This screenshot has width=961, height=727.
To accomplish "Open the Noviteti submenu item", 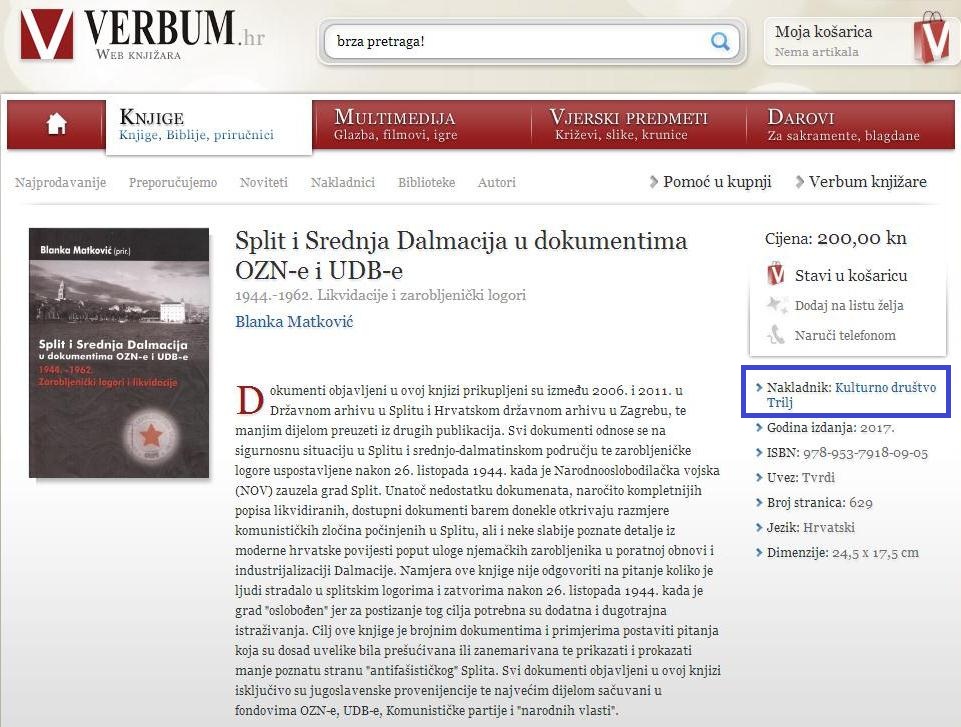I will 263,183.
